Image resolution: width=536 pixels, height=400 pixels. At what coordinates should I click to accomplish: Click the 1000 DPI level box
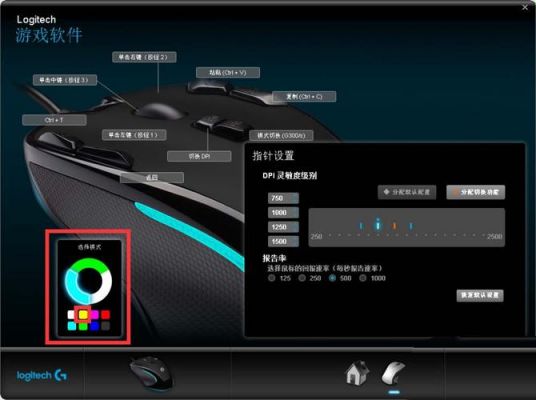pyautogui.click(x=283, y=212)
